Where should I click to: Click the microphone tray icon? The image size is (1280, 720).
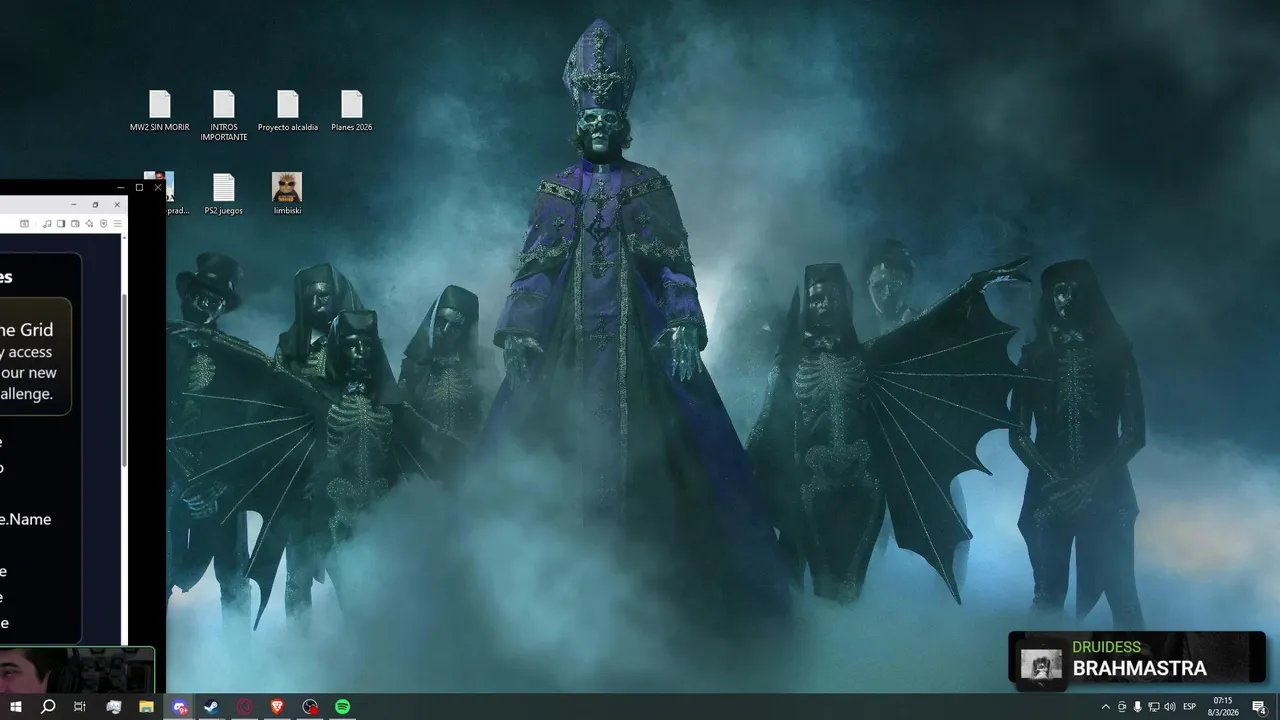1138,707
